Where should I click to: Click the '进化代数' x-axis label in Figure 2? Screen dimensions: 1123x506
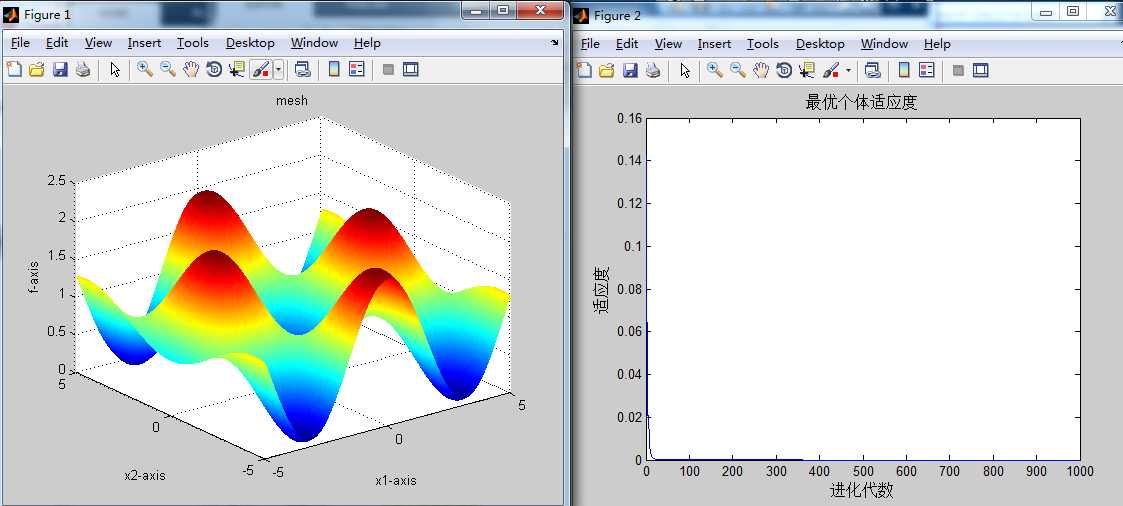click(x=862, y=490)
